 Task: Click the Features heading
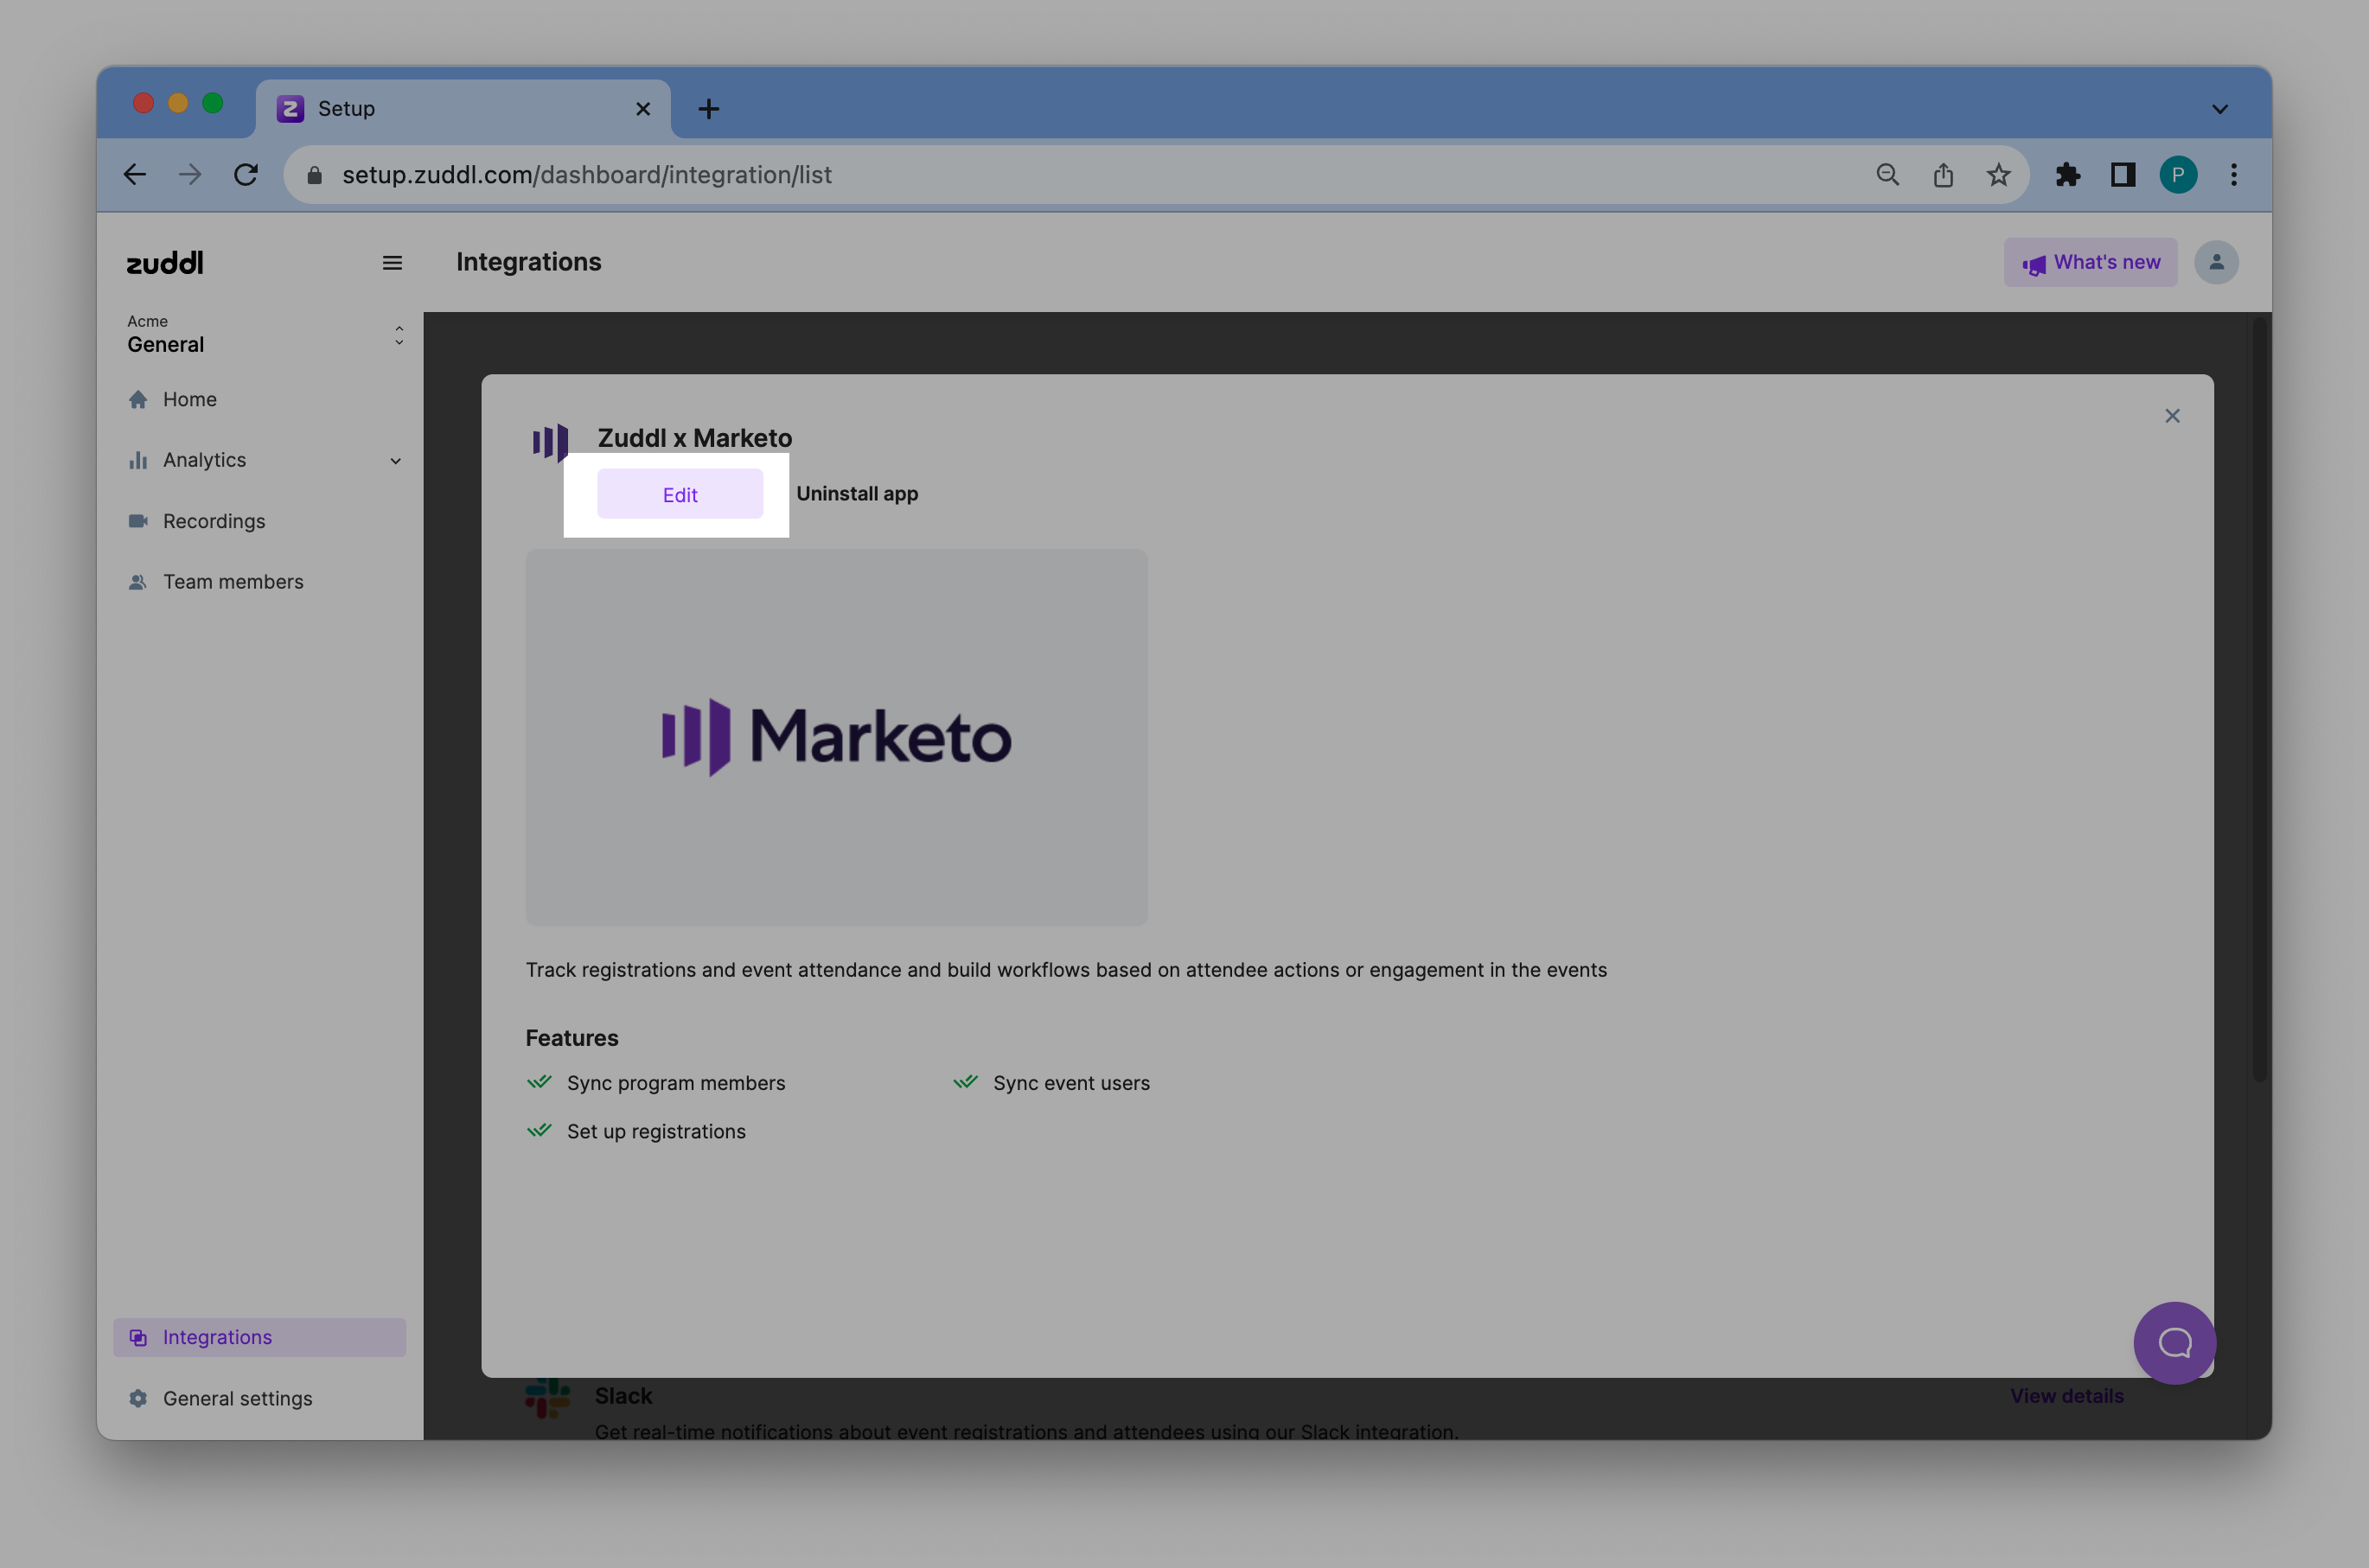tap(572, 1038)
